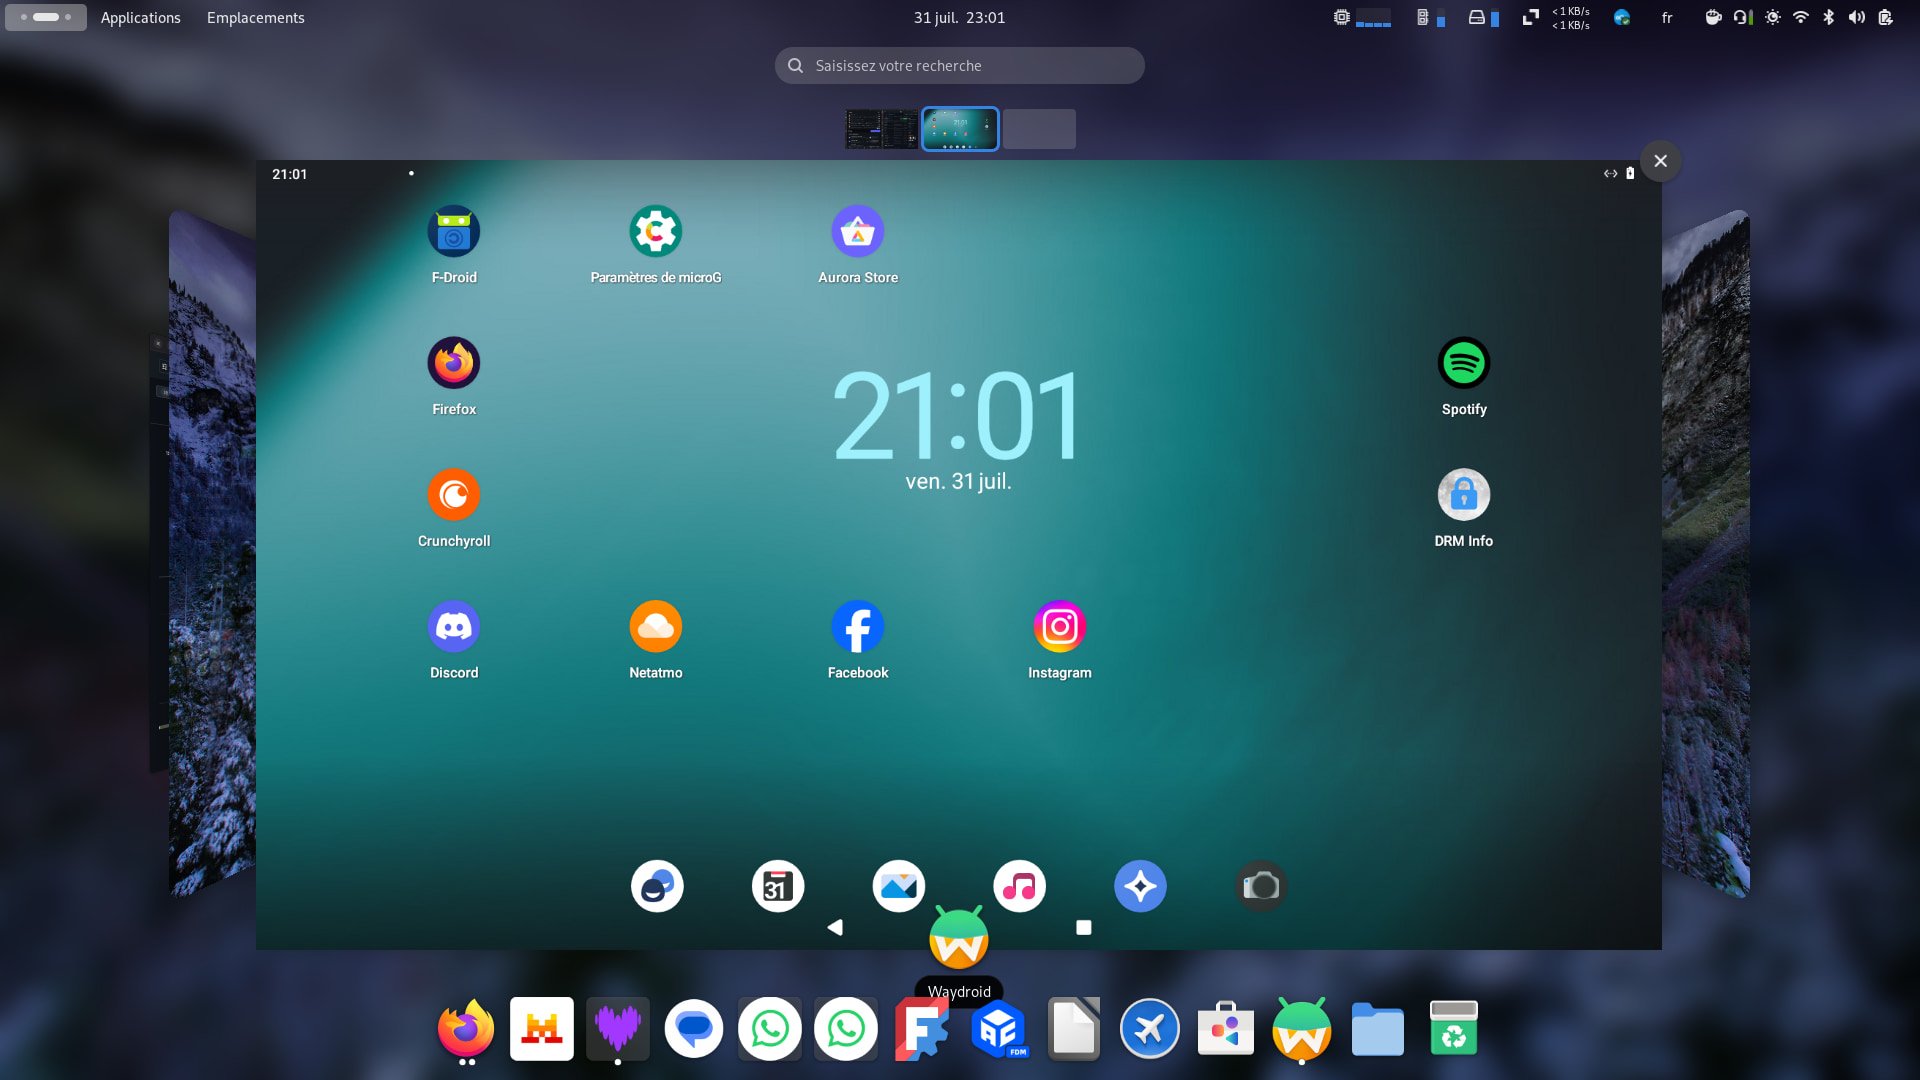Viewport: 1920px width, 1080px height.
Task: Open the Bluetooth indicator
Action: [x=1829, y=18]
